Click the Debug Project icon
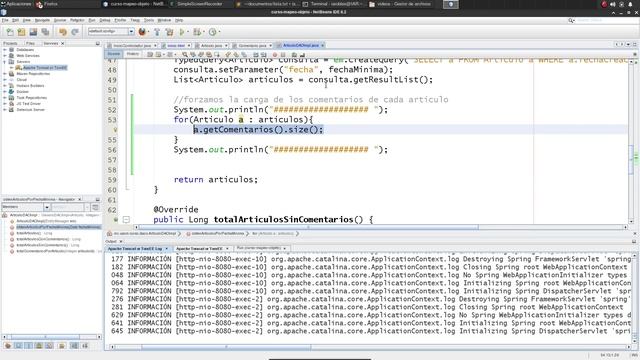Image resolution: width=640 pixels, height=360 pixels. point(198,32)
